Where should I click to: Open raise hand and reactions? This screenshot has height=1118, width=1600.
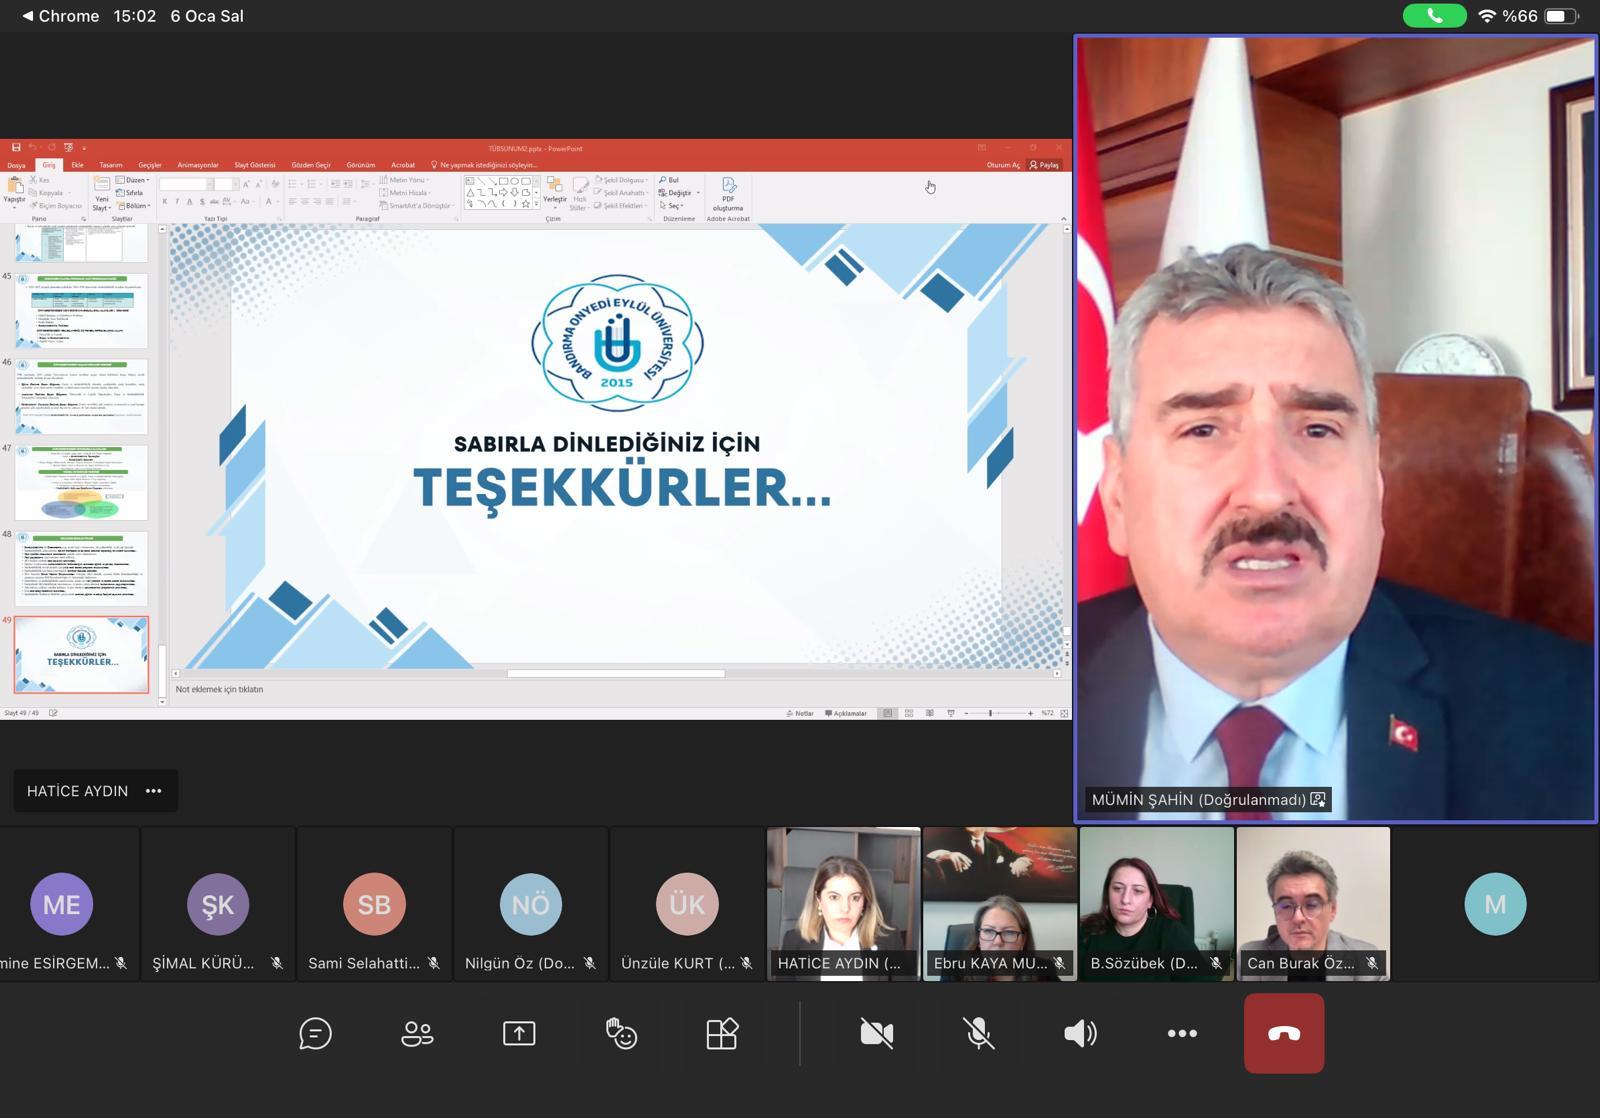point(621,1033)
